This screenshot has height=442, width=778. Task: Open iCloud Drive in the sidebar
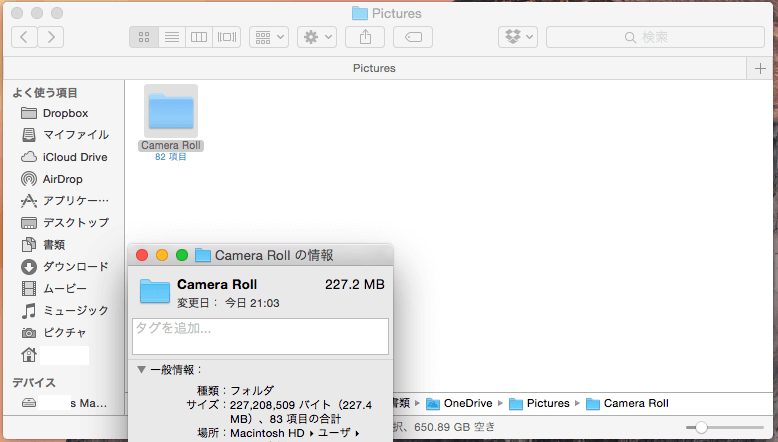click(65, 157)
